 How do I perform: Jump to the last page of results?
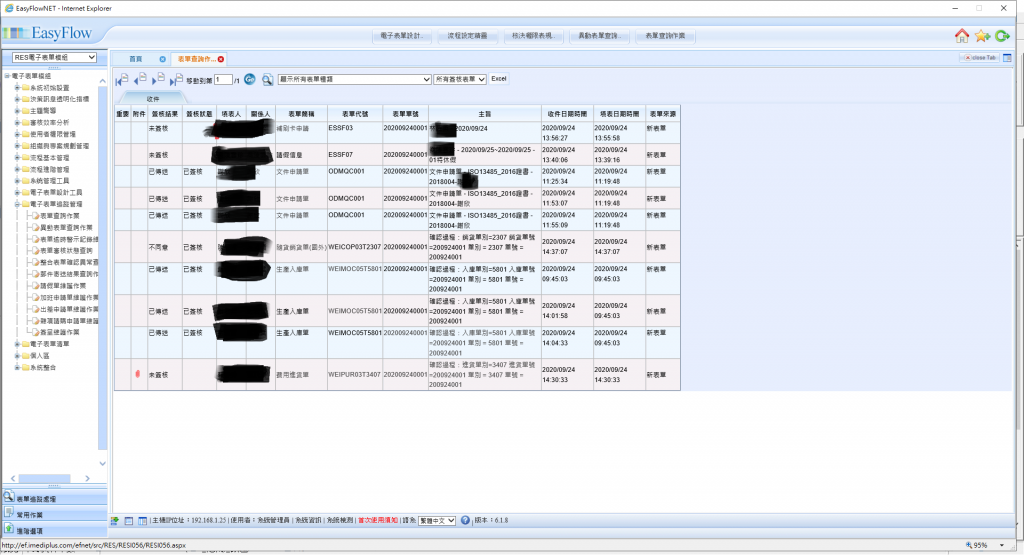(x=176, y=80)
